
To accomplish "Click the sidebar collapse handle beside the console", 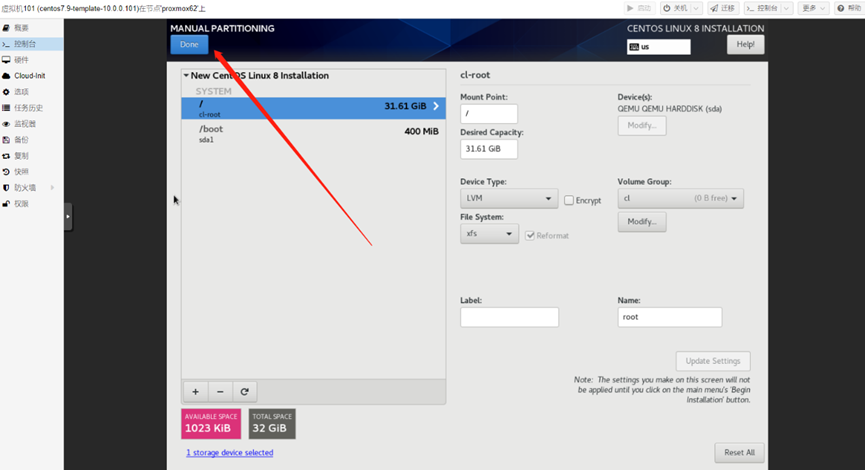I will click(x=68, y=216).
